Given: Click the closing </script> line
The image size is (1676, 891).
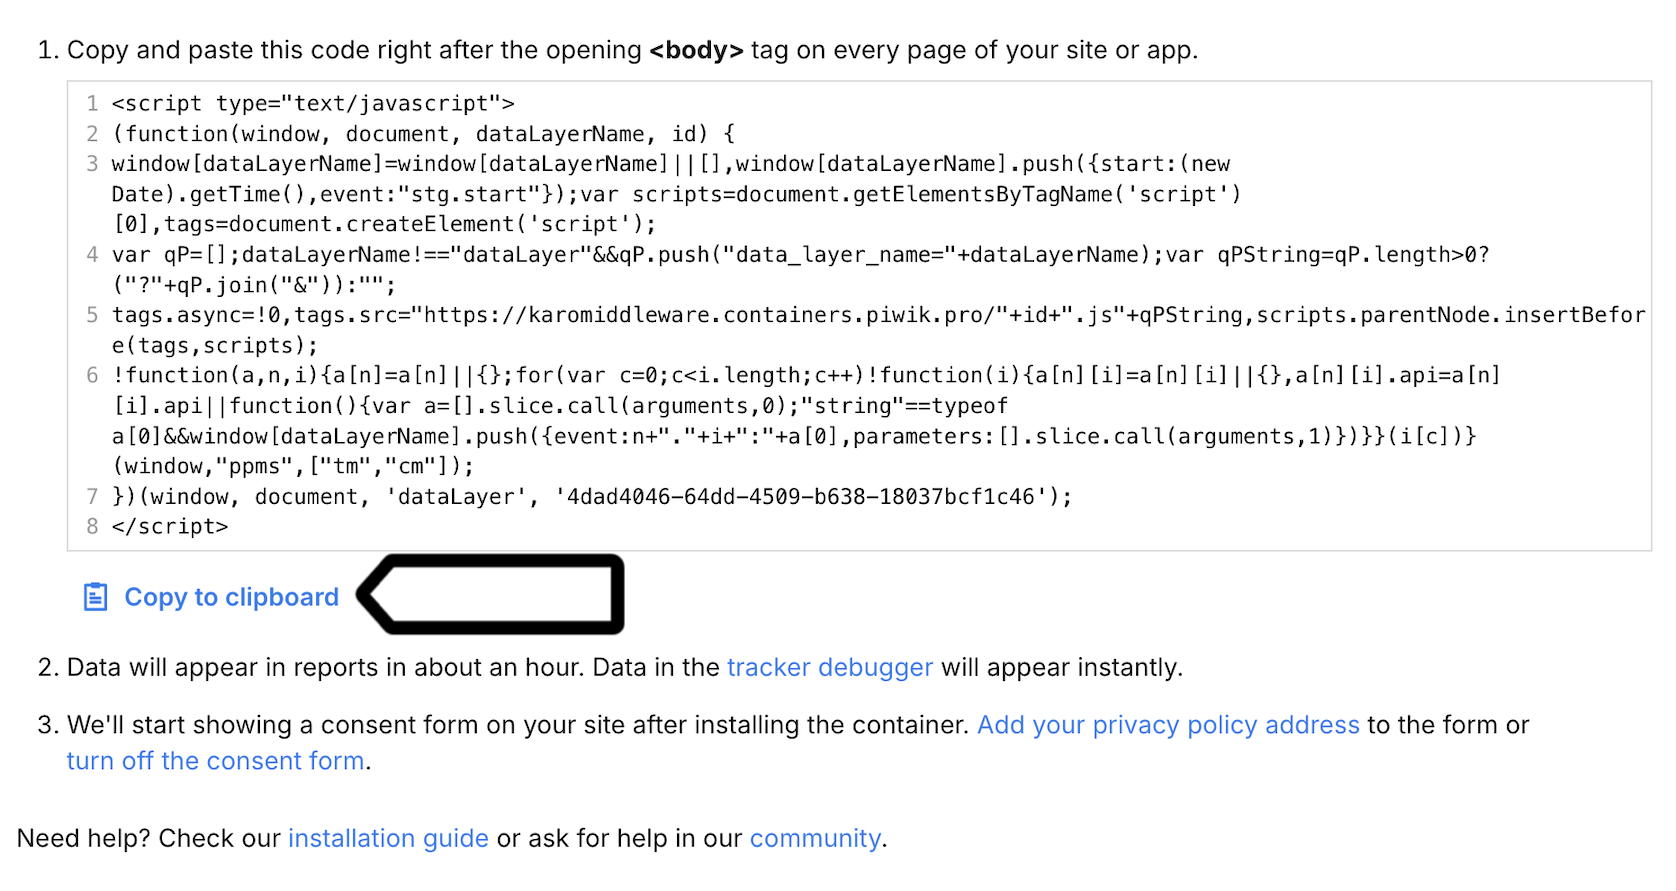Looking at the screenshot, I should click(170, 527).
